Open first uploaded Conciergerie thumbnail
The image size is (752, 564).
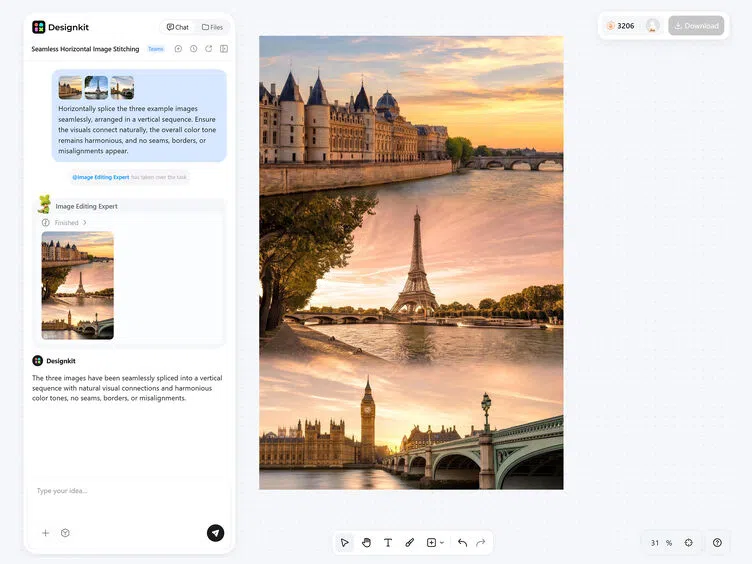coord(70,88)
